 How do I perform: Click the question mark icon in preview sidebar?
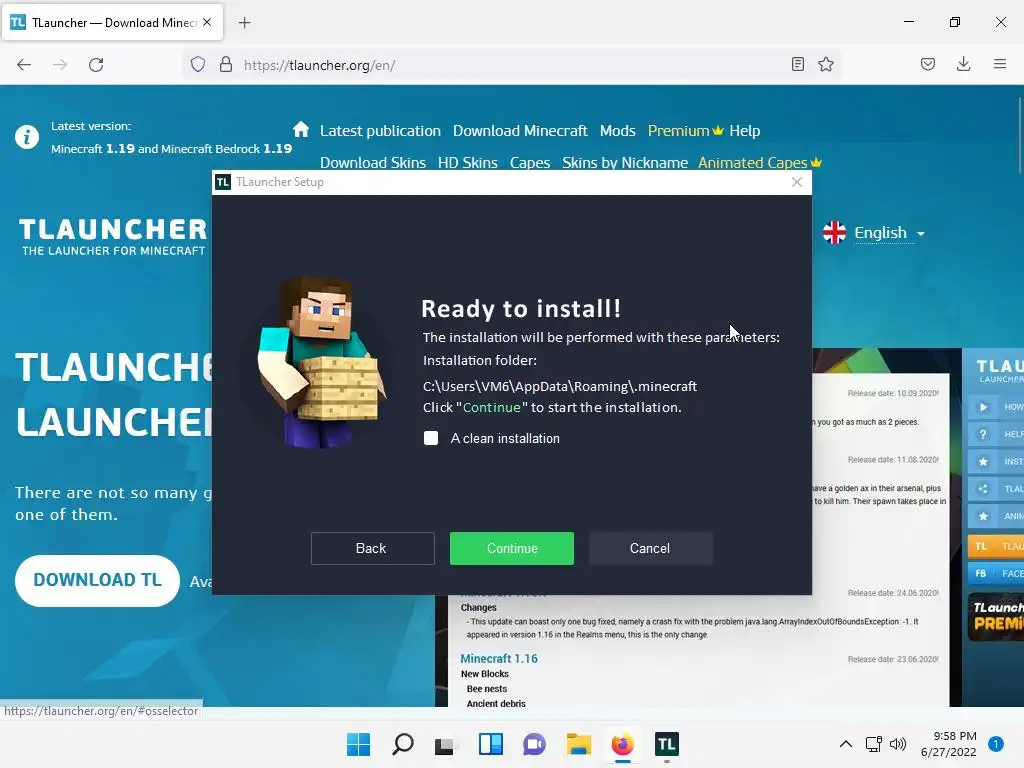[983, 434]
